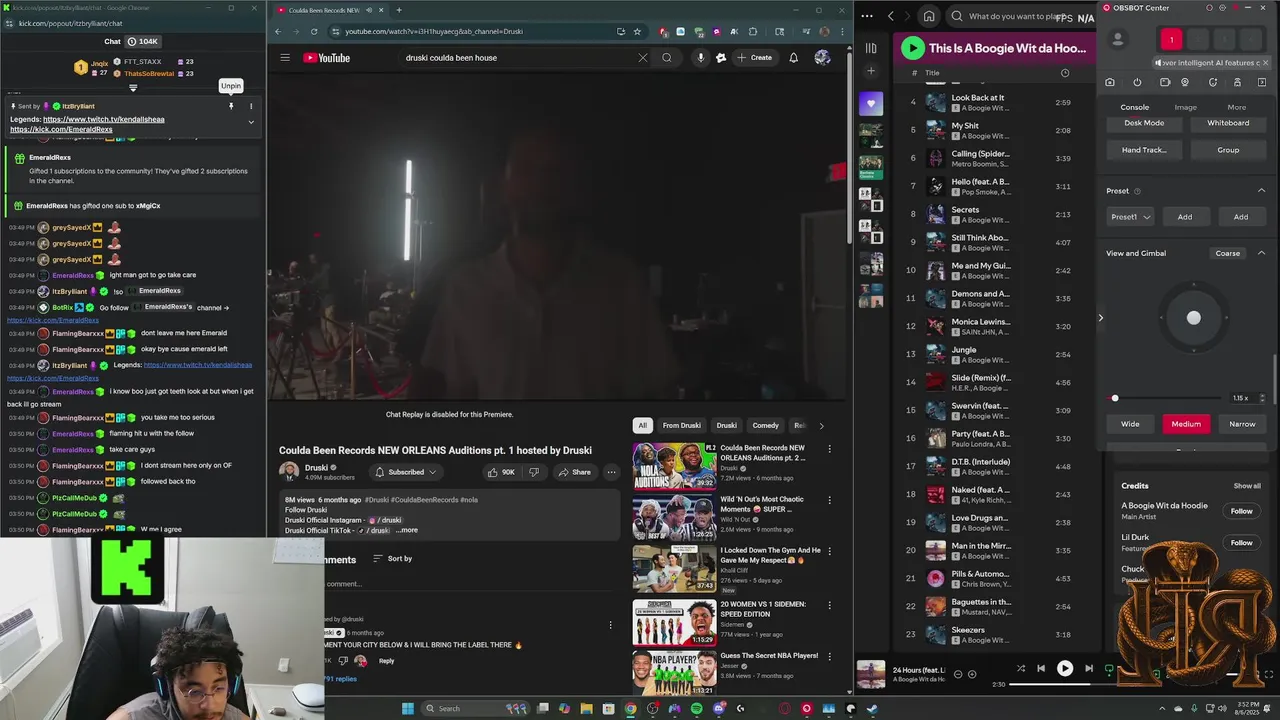The width and height of the screenshot is (1280, 720).
Task: Take a snapshot in OBSBOT Center
Action: point(1110,83)
